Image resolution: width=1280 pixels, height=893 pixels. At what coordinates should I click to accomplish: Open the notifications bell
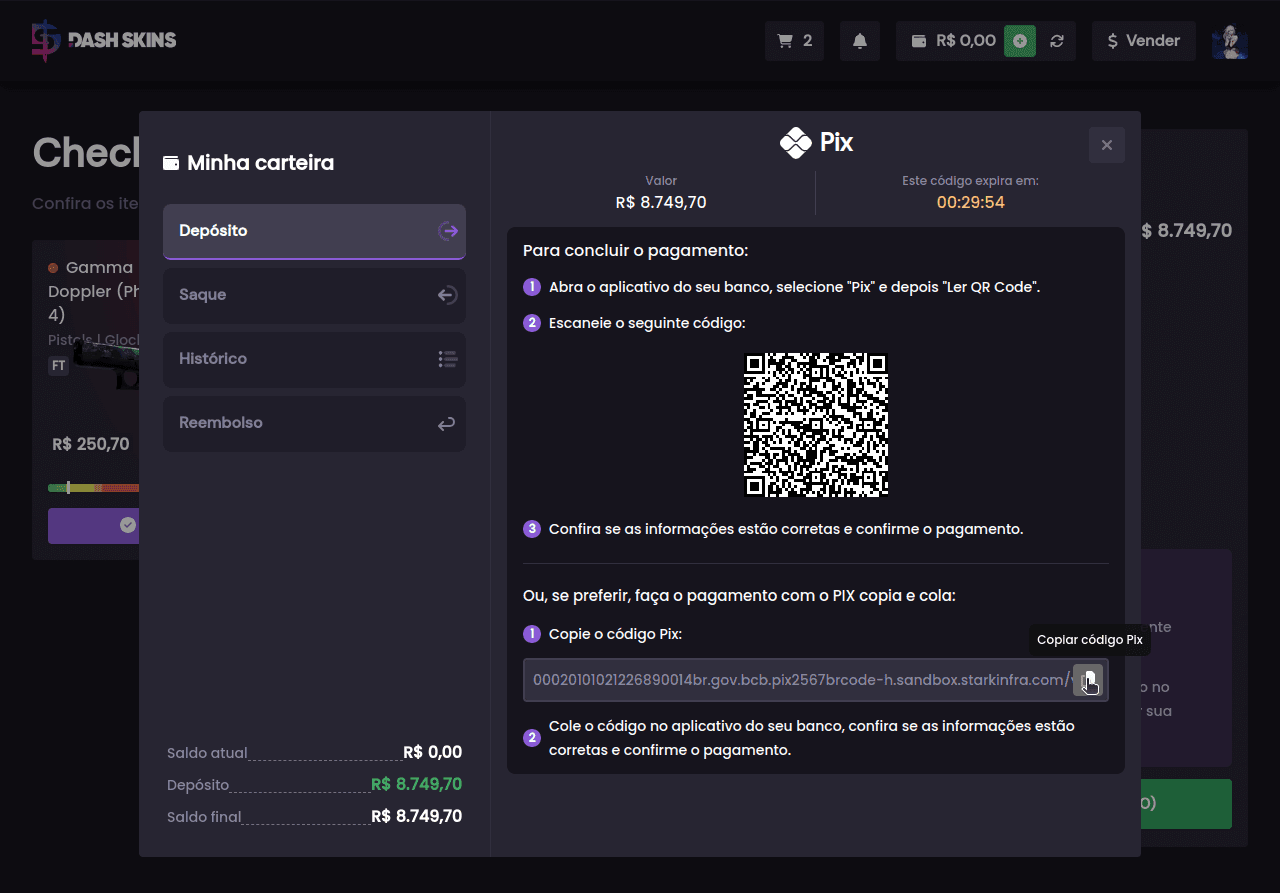860,41
